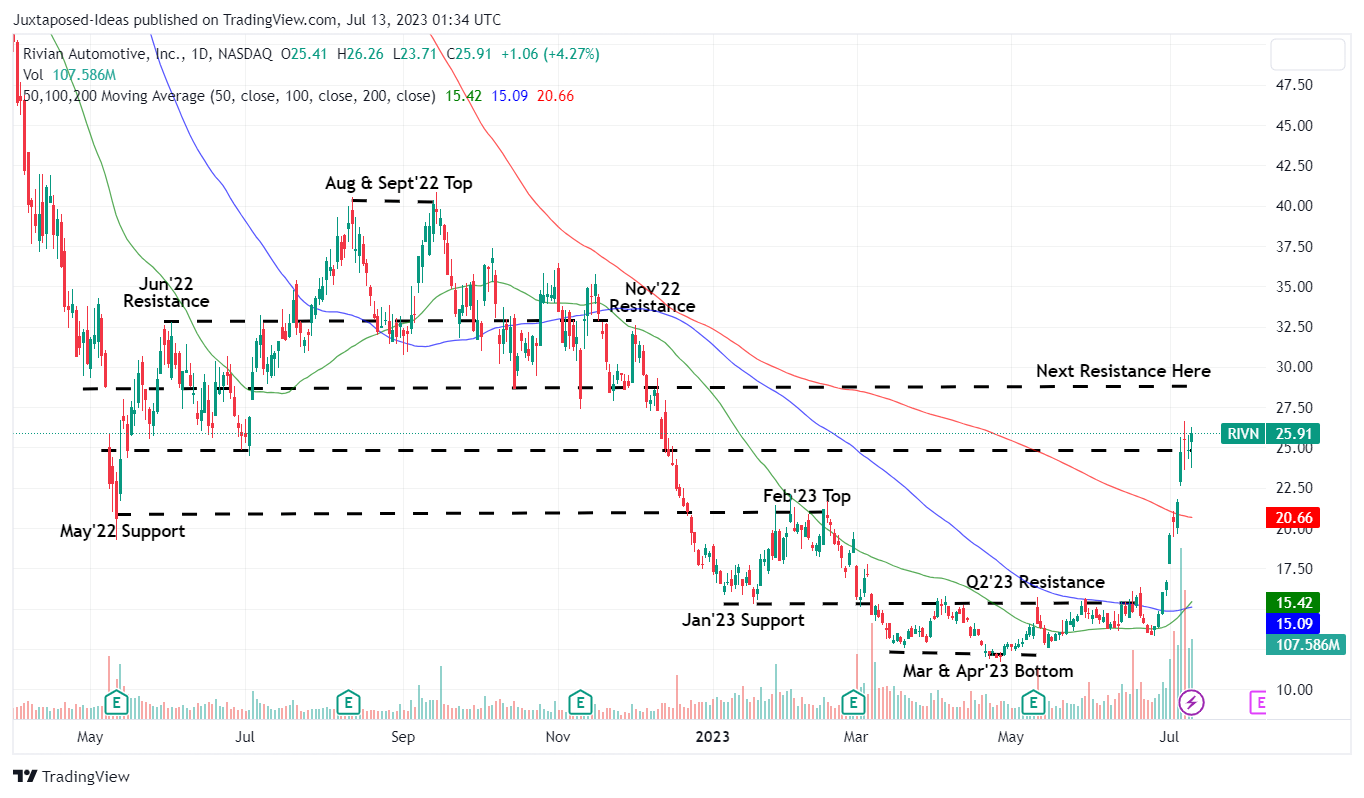Click 'Jun'22 Resistance' annotation
Viewport: 1364px width, 798px height.
tap(166, 292)
